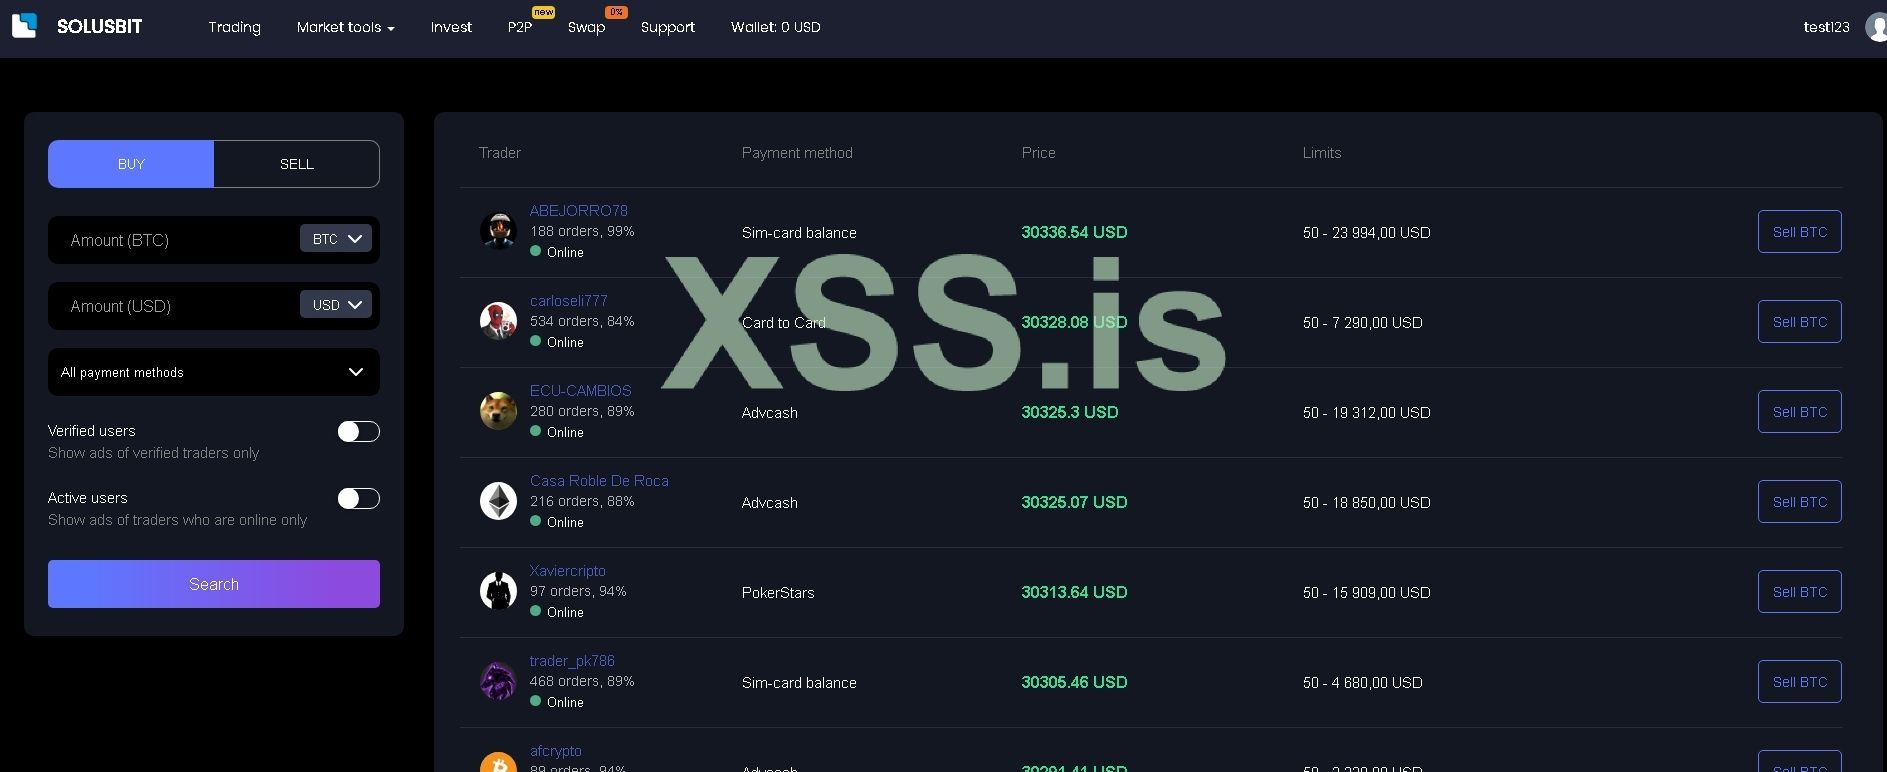This screenshot has height=772, width=1887.
Task: Click the Trader column header
Action: point(500,153)
